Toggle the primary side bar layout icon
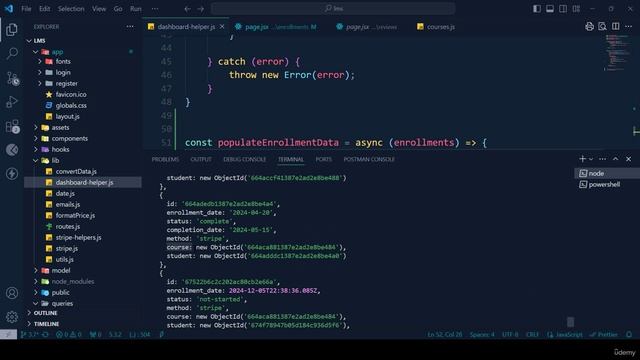Viewport: 640px width, 360px height. coord(537,9)
